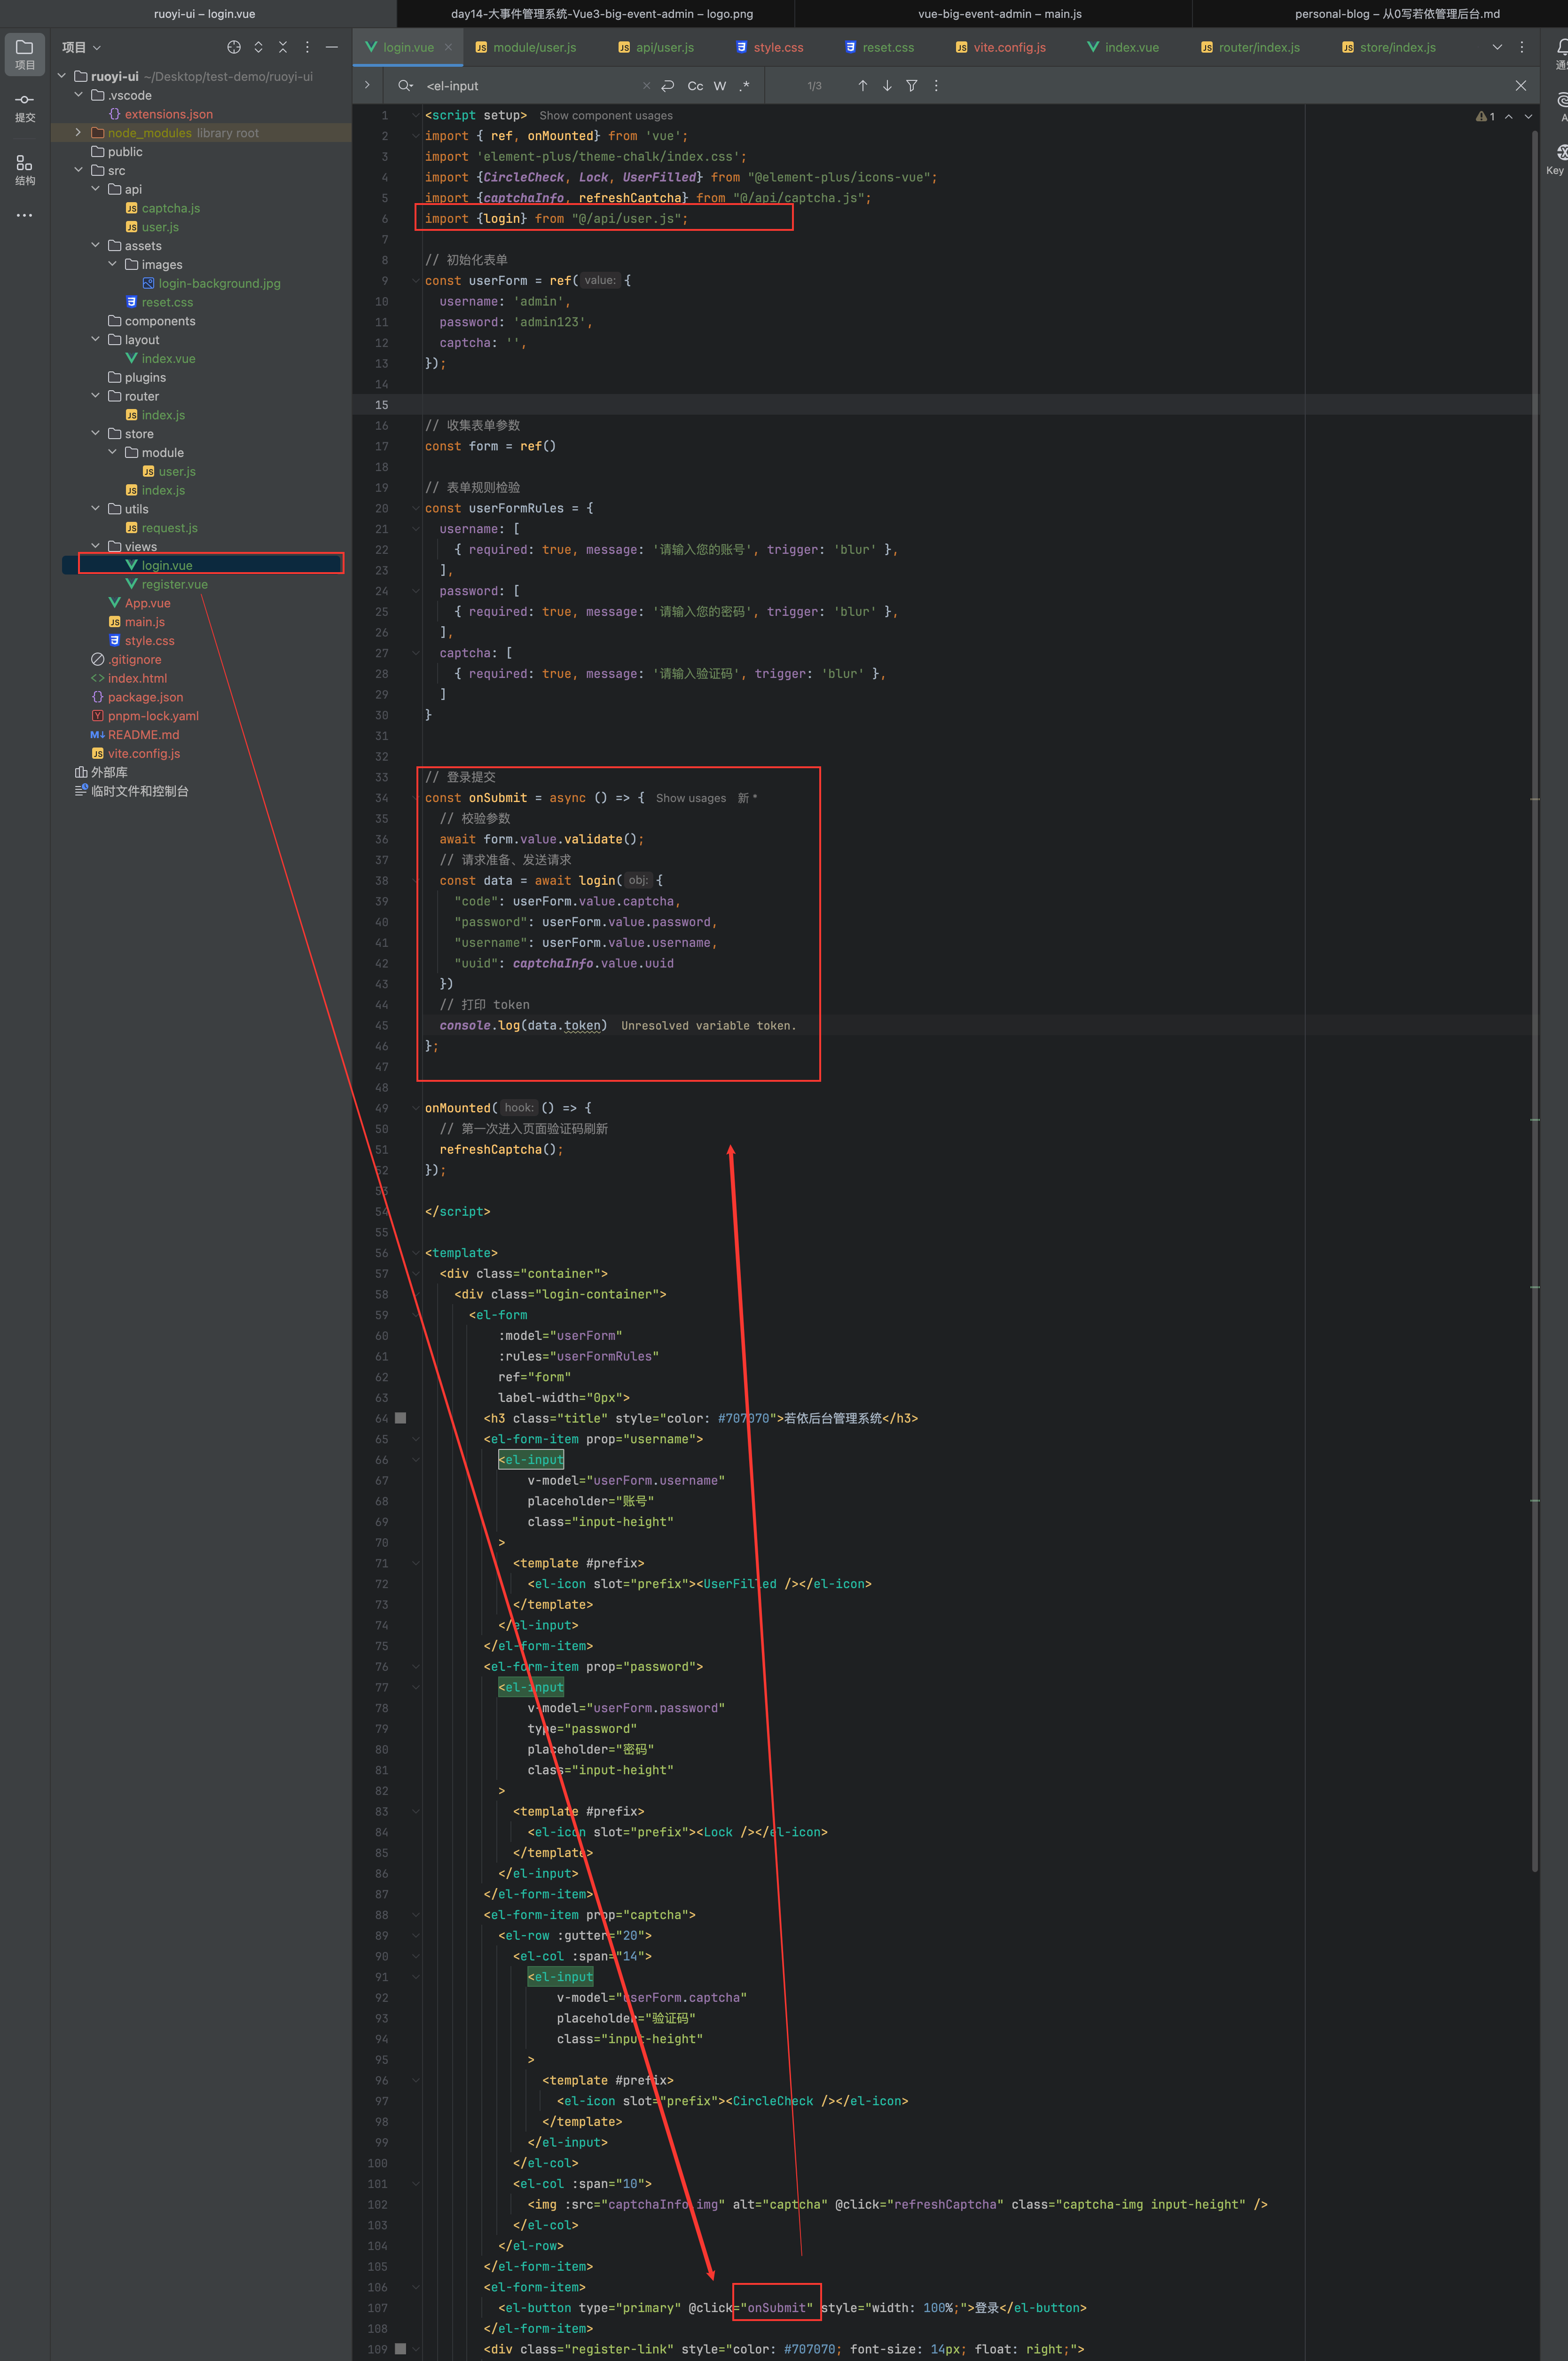This screenshot has width=1568, height=2361.
Task: Open the 项目 view dropdown
Action: (82, 47)
